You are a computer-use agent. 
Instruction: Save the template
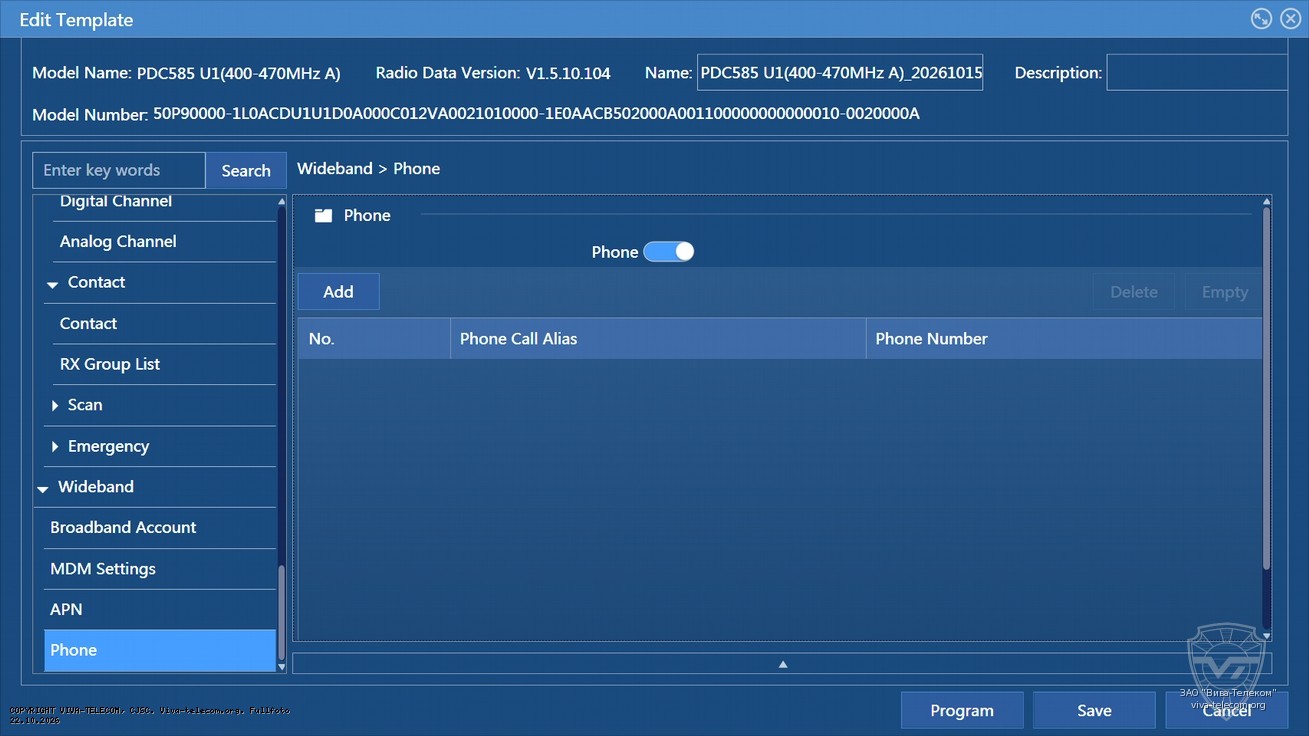[x=1094, y=710]
